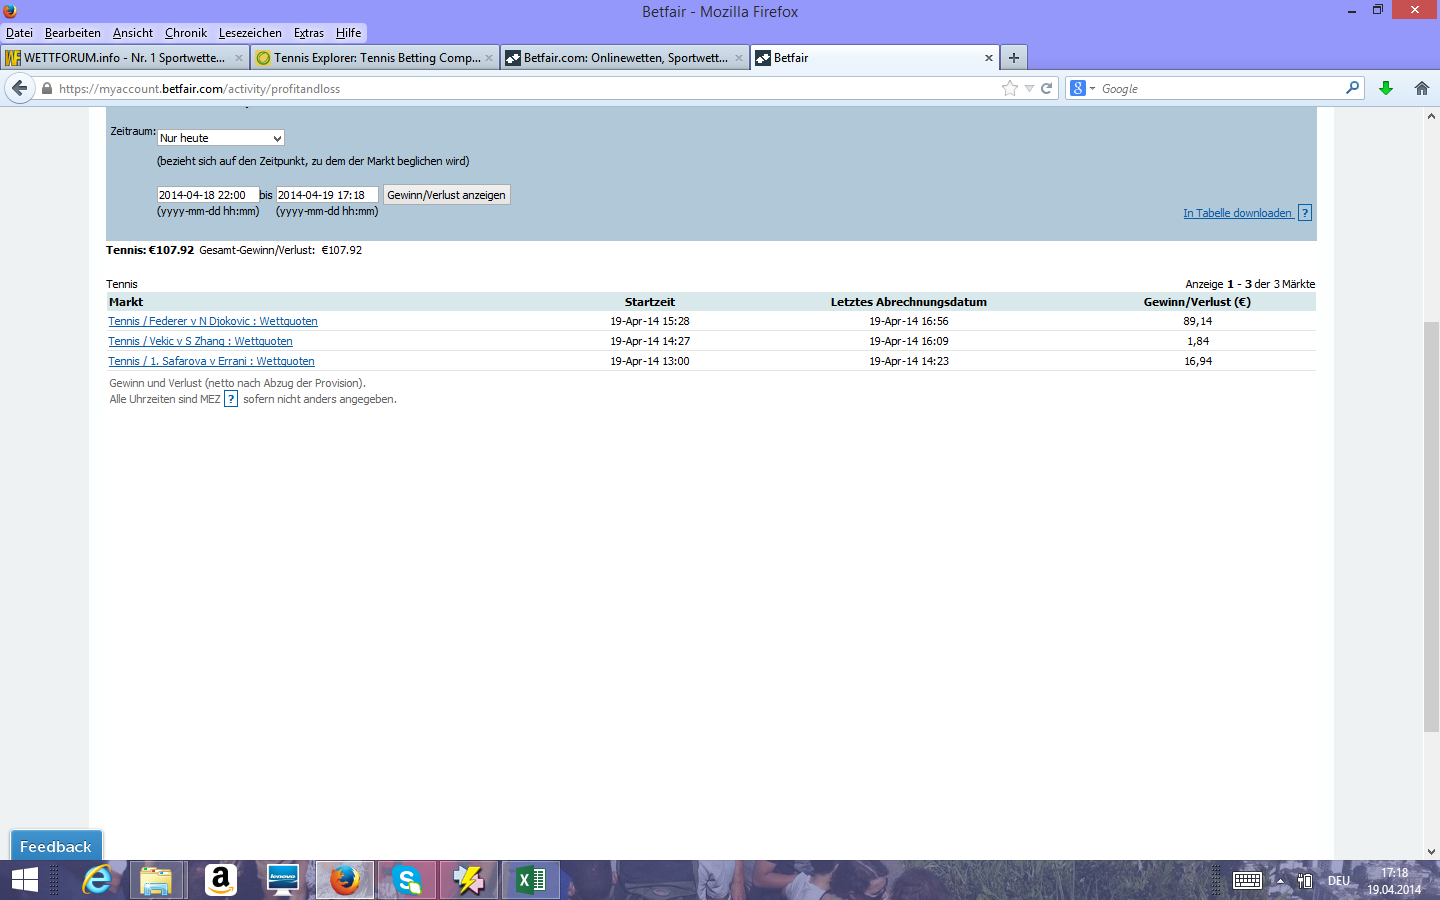Click the address bar URL
The image size is (1440, 900).
tap(199, 89)
